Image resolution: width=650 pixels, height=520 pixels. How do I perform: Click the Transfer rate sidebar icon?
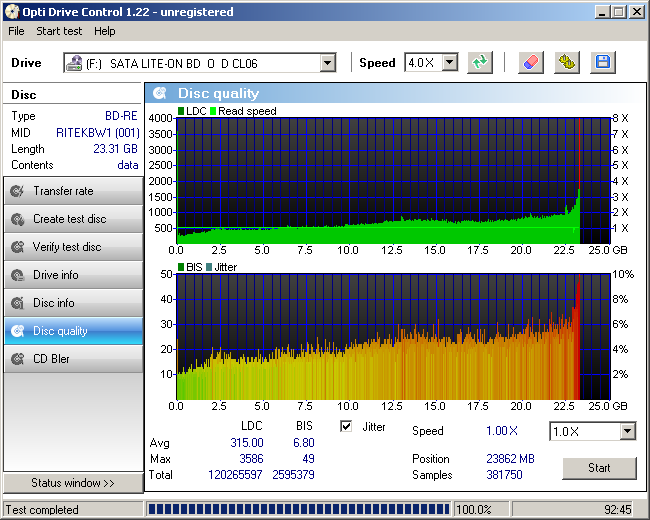[17, 191]
